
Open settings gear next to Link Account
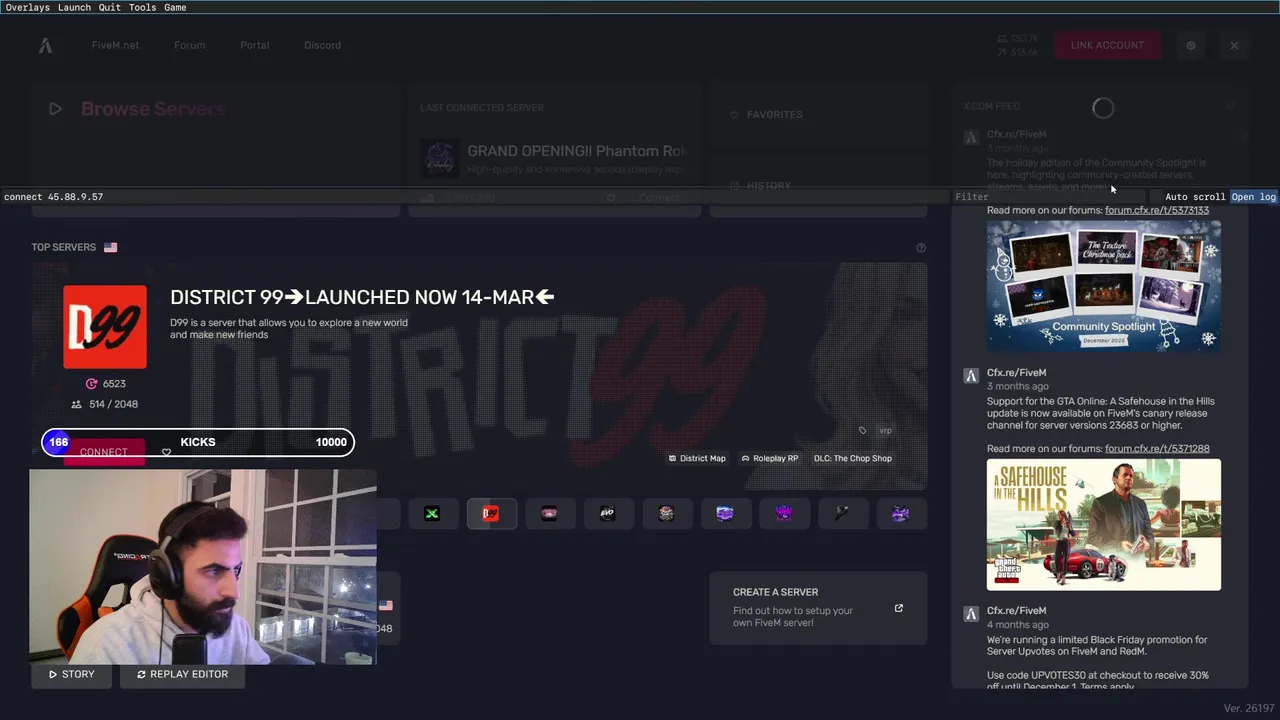point(1191,45)
